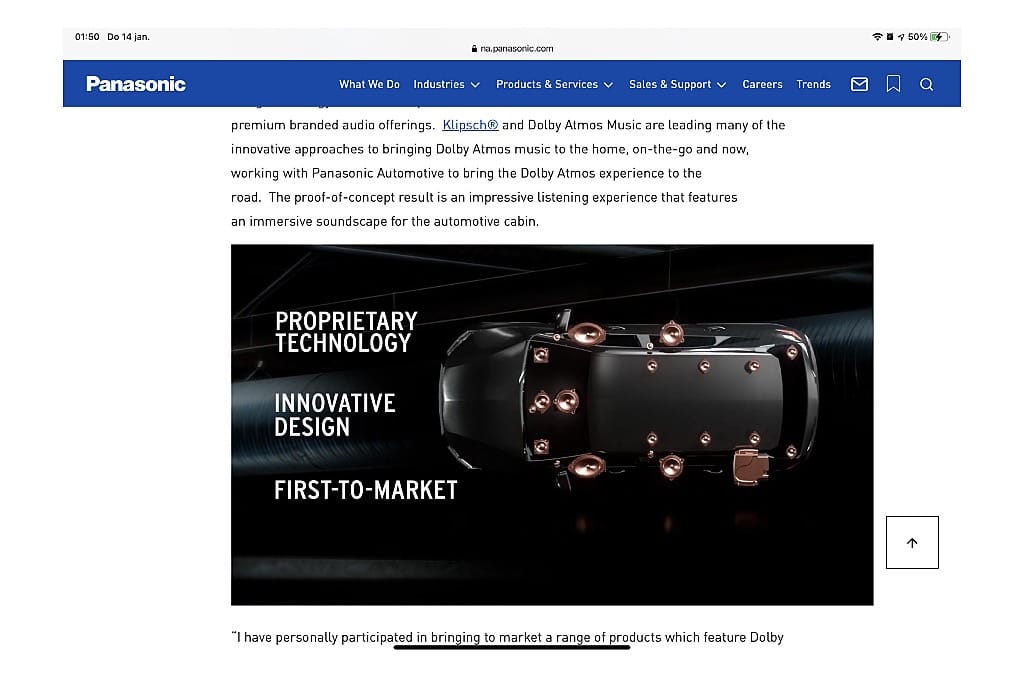Click the 'INNOVATIVE DESIGN' text in image
This screenshot has height=683, width=1024.
[x=334, y=415]
